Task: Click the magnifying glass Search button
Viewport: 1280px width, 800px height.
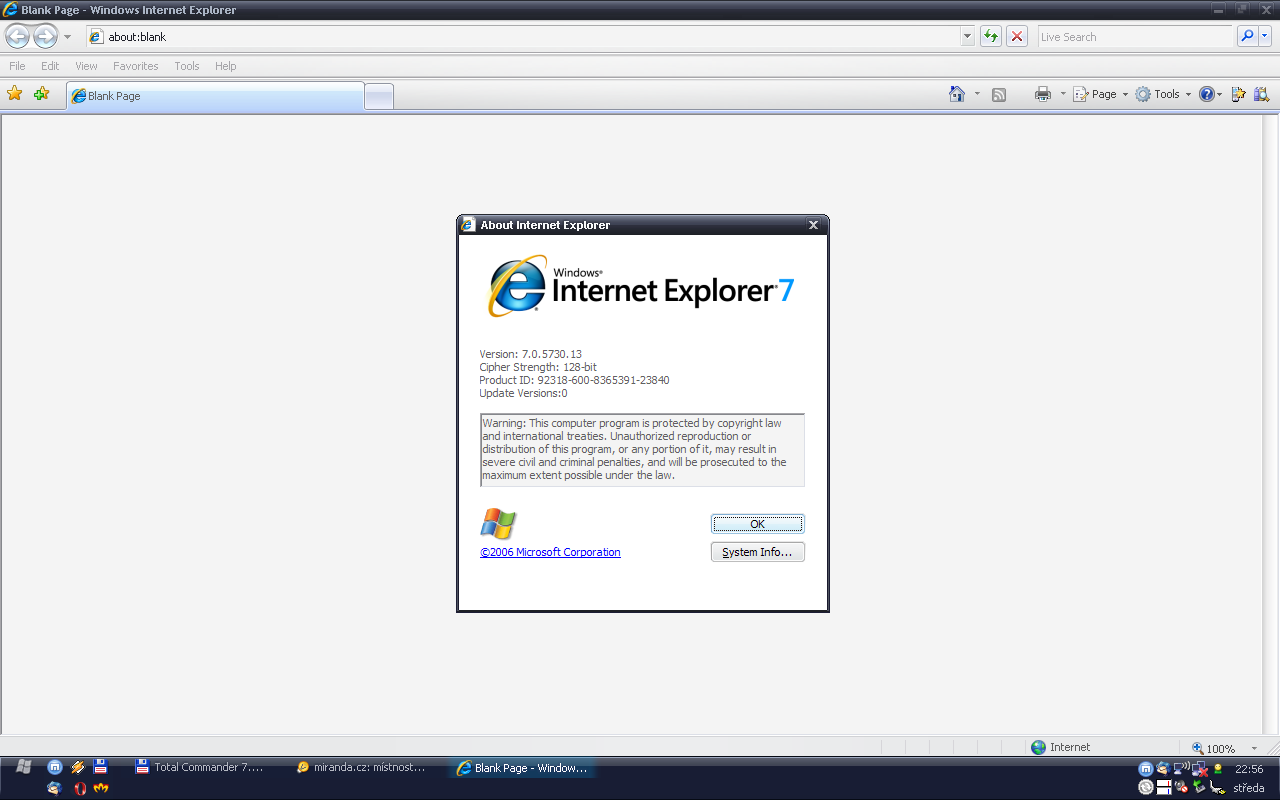Action: (x=1246, y=37)
